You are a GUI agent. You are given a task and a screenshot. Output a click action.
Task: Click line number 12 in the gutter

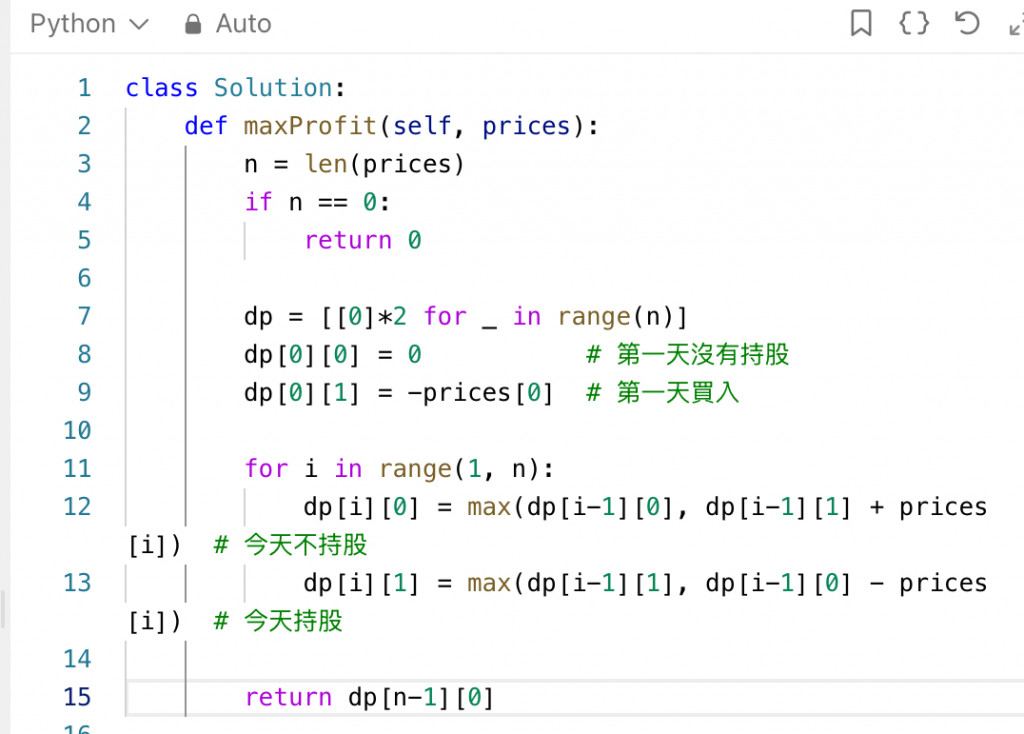tap(77, 506)
